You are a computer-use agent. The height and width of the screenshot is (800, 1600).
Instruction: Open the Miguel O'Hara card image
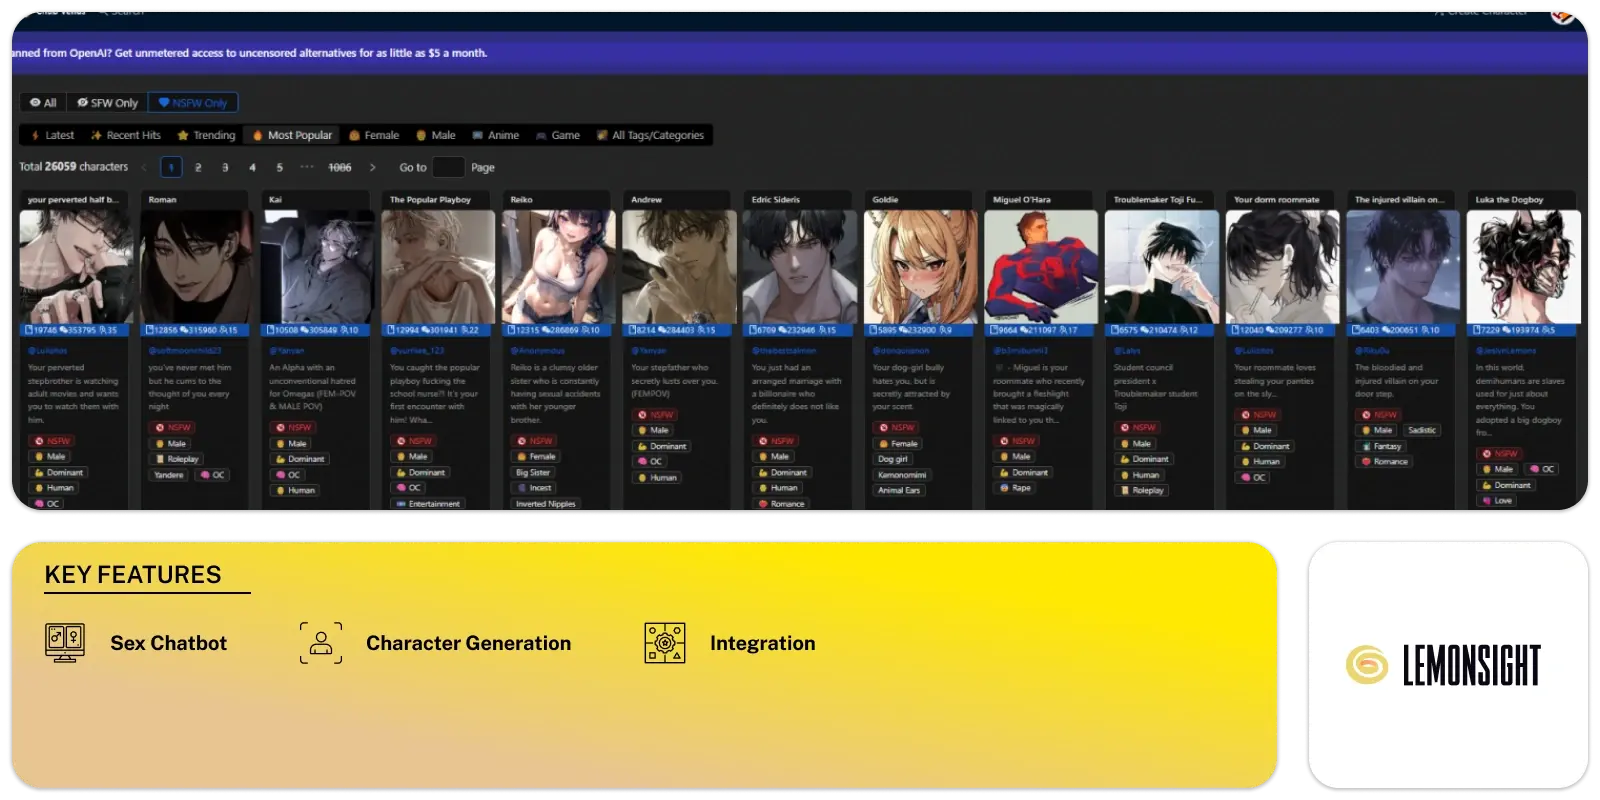[1041, 266]
